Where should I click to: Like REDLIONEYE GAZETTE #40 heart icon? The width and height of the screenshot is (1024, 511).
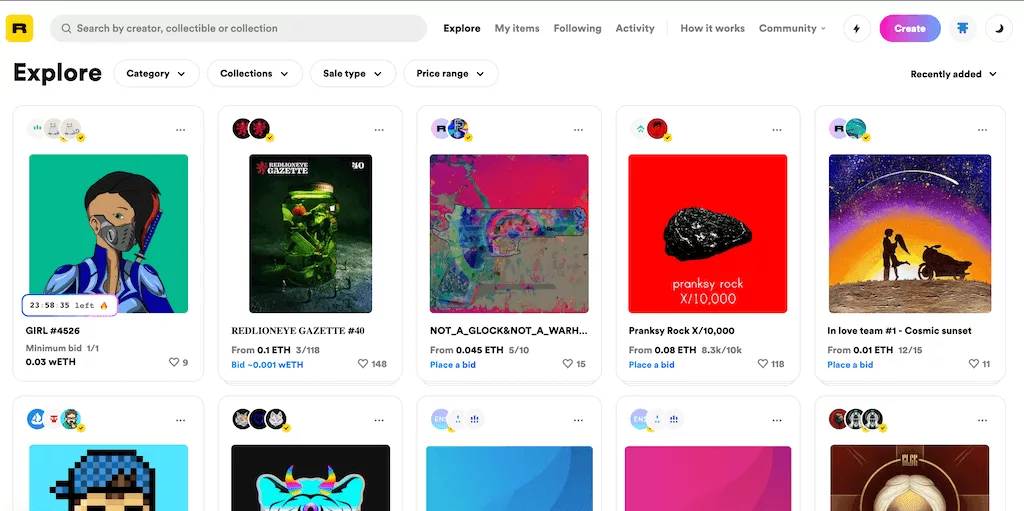coord(363,363)
